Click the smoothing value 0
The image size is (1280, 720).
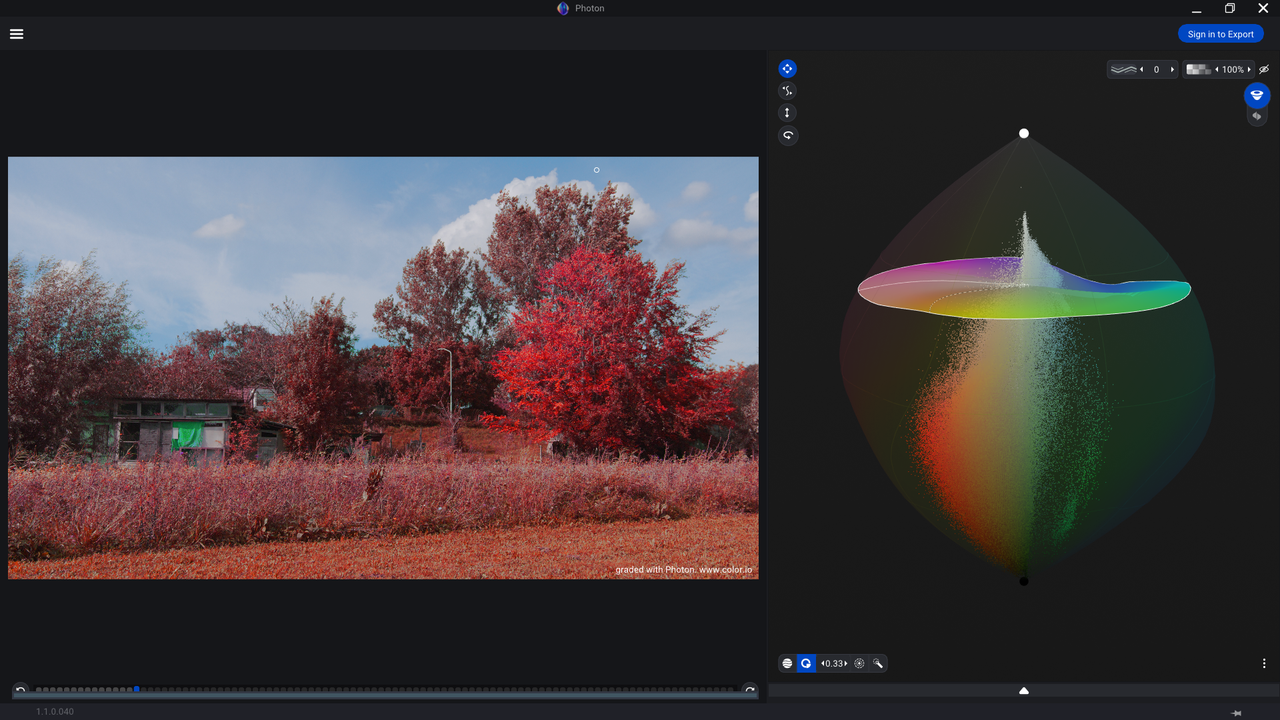(x=1157, y=70)
